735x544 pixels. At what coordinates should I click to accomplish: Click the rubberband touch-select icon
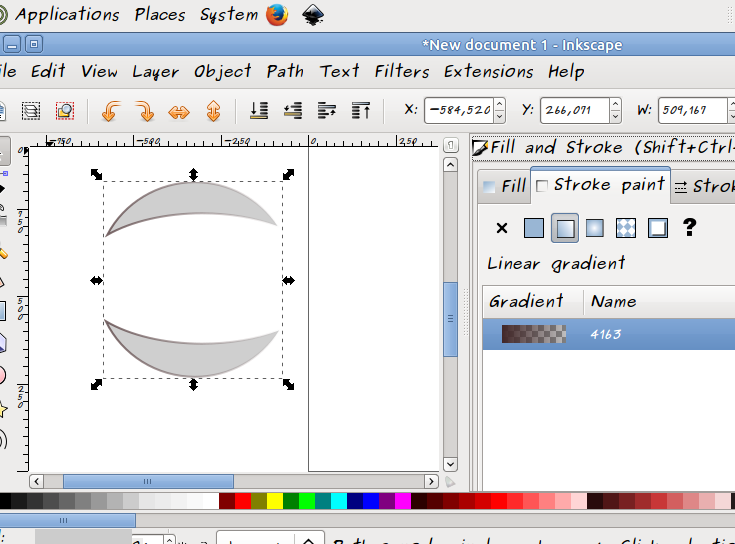(x=65, y=111)
